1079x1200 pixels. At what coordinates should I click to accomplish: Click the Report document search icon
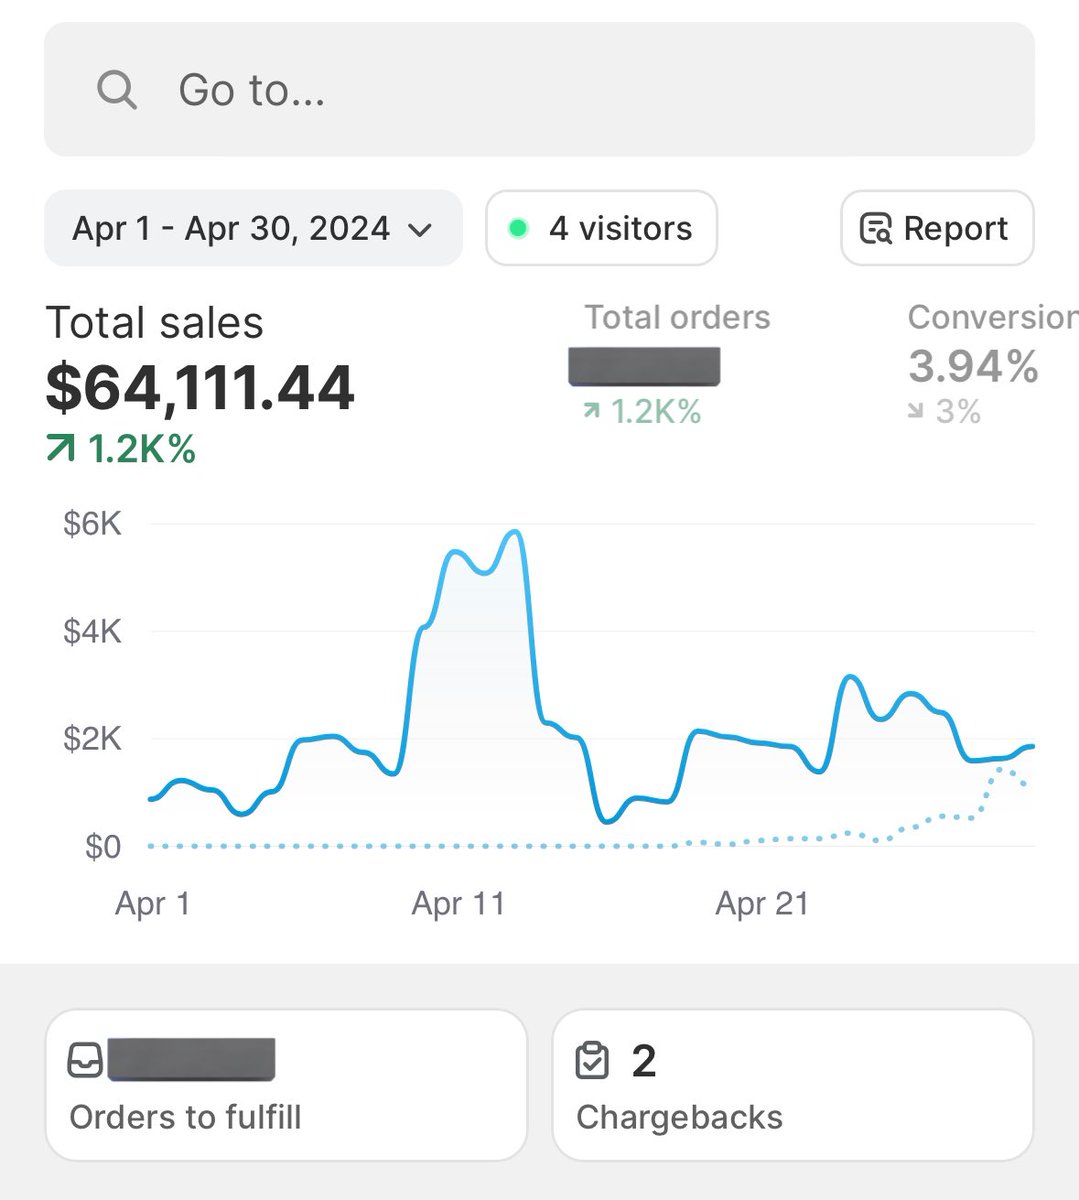(875, 229)
